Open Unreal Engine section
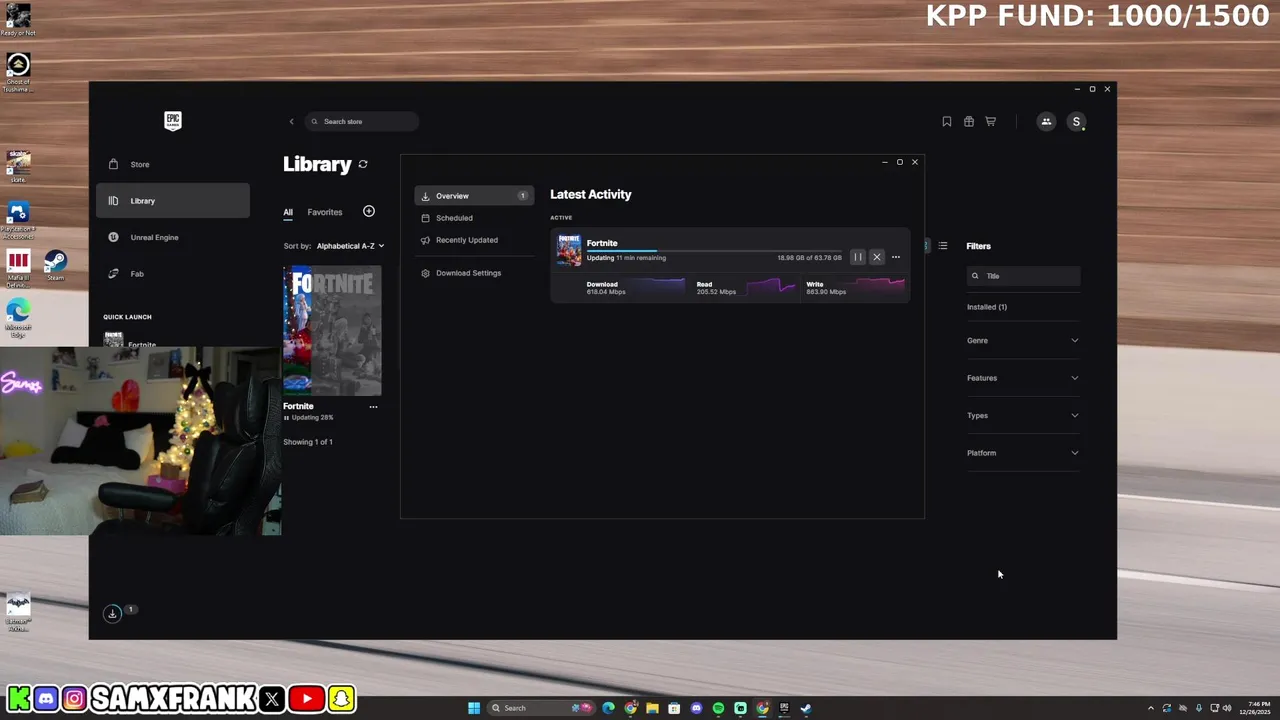The width and height of the screenshot is (1280, 720). 173,237
